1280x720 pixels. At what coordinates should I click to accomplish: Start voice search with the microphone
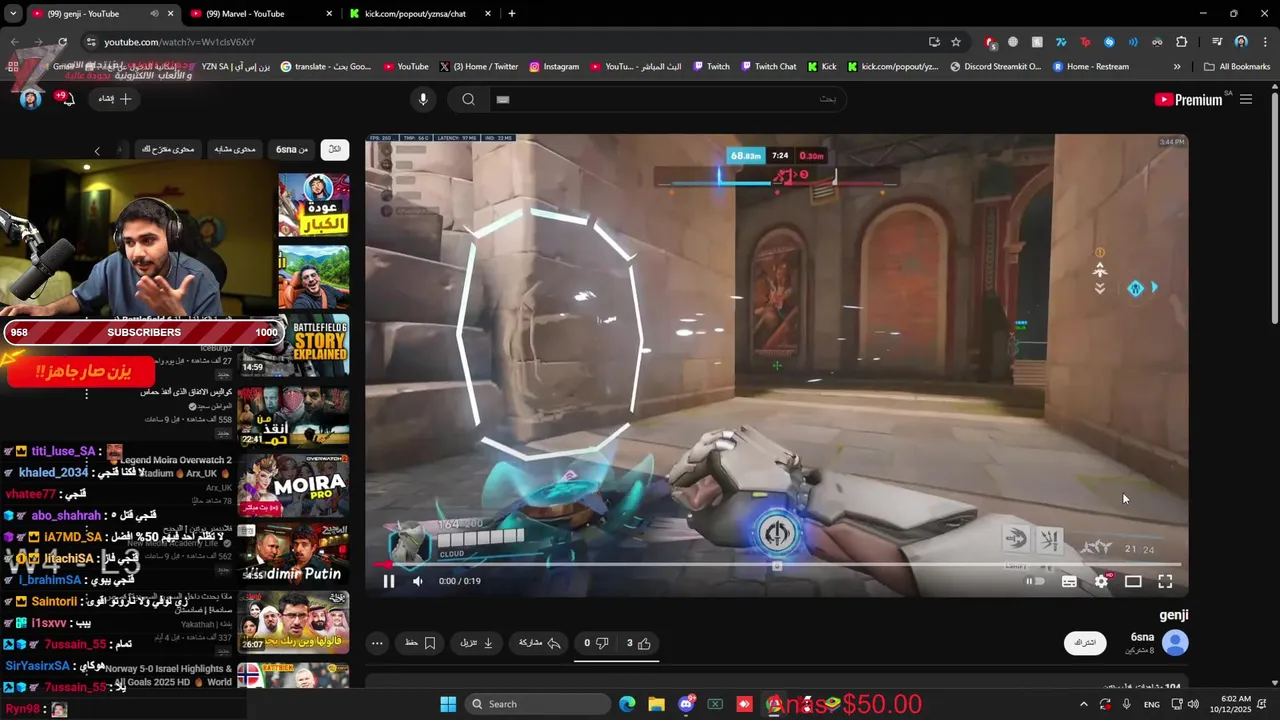(423, 99)
